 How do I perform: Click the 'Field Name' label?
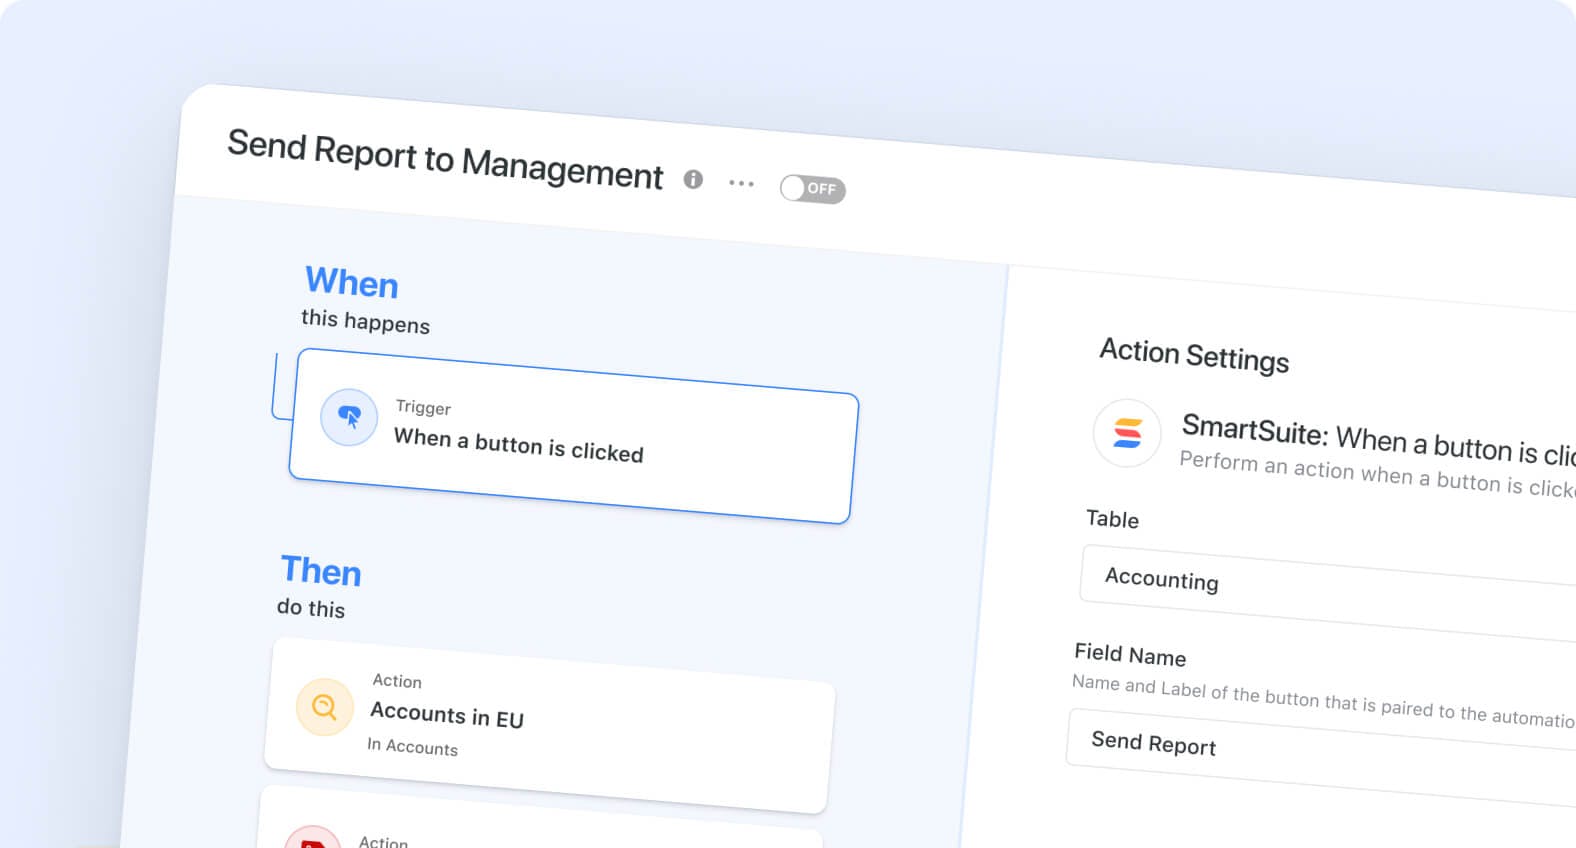tap(1130, 654)
